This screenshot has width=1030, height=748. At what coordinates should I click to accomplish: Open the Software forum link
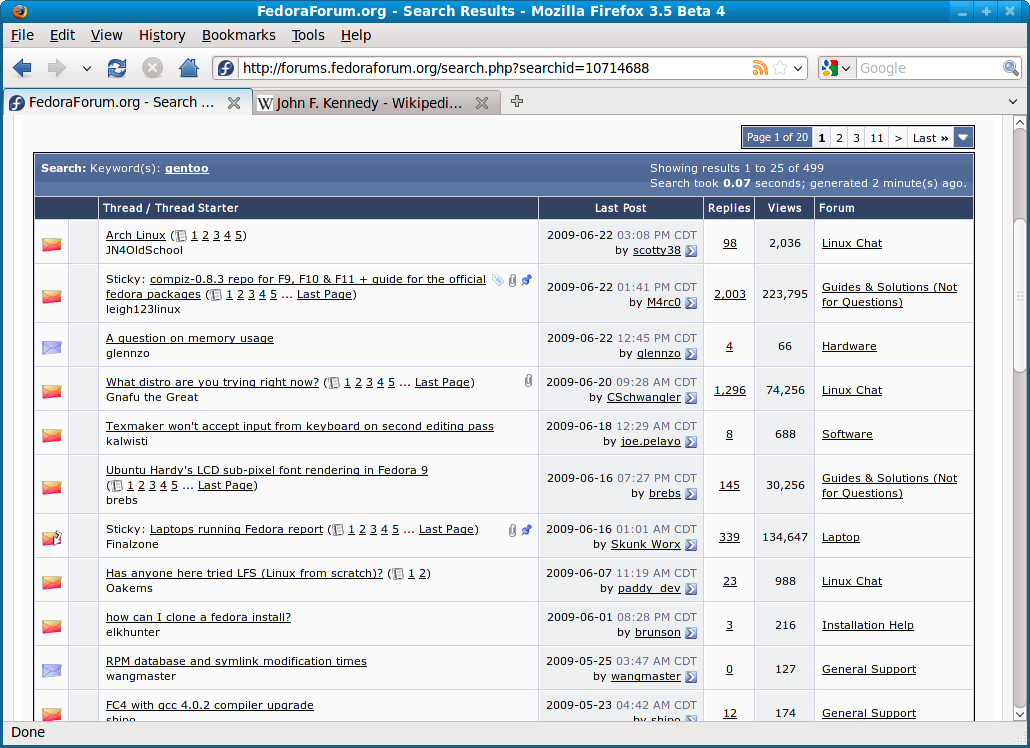coord(847,434)
